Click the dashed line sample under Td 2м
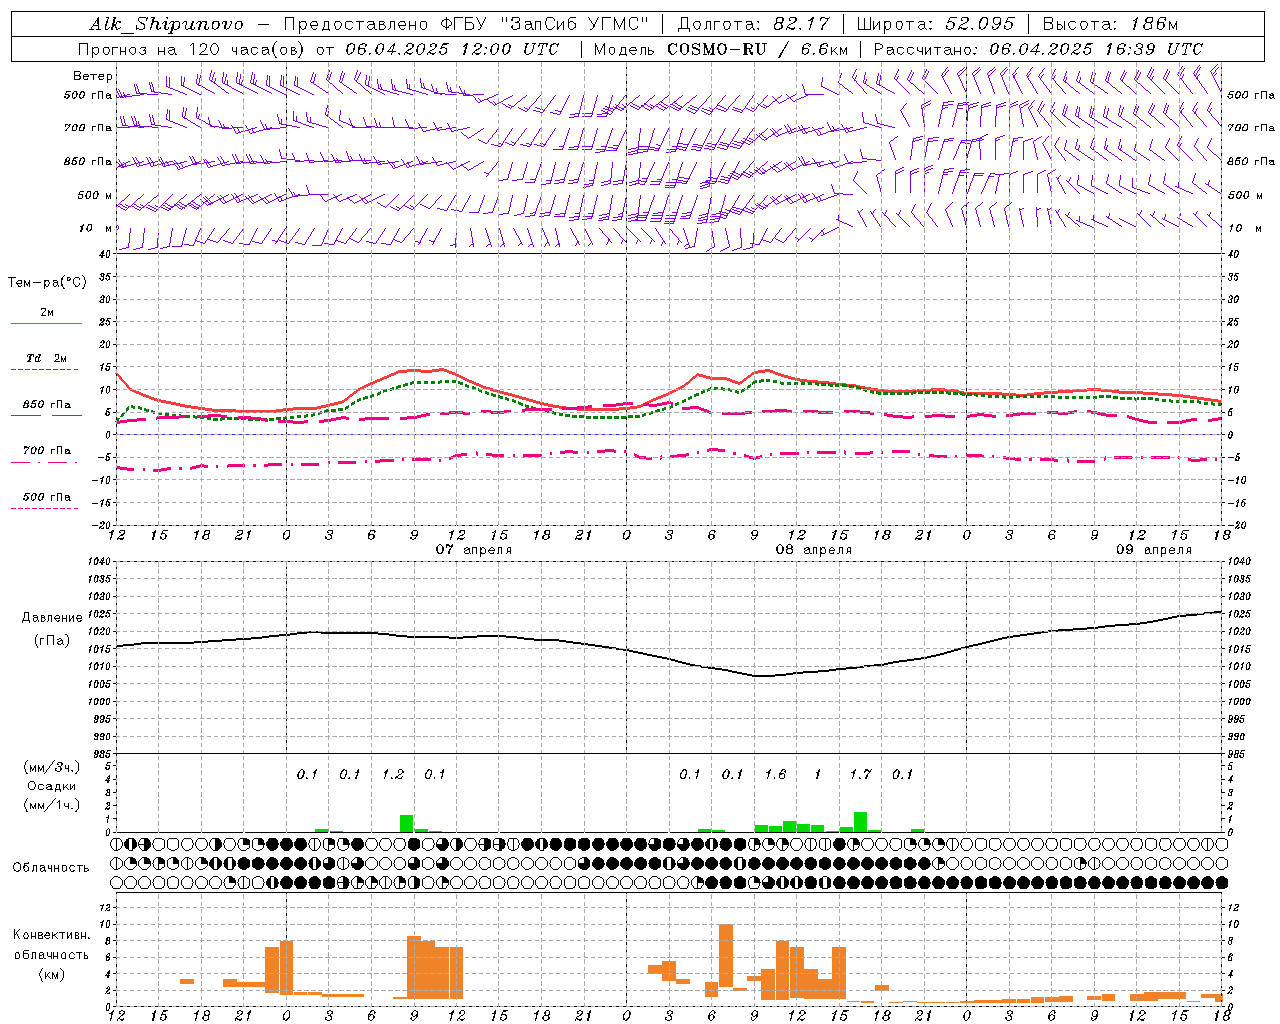The image size is (1280, 1024). 44,370
